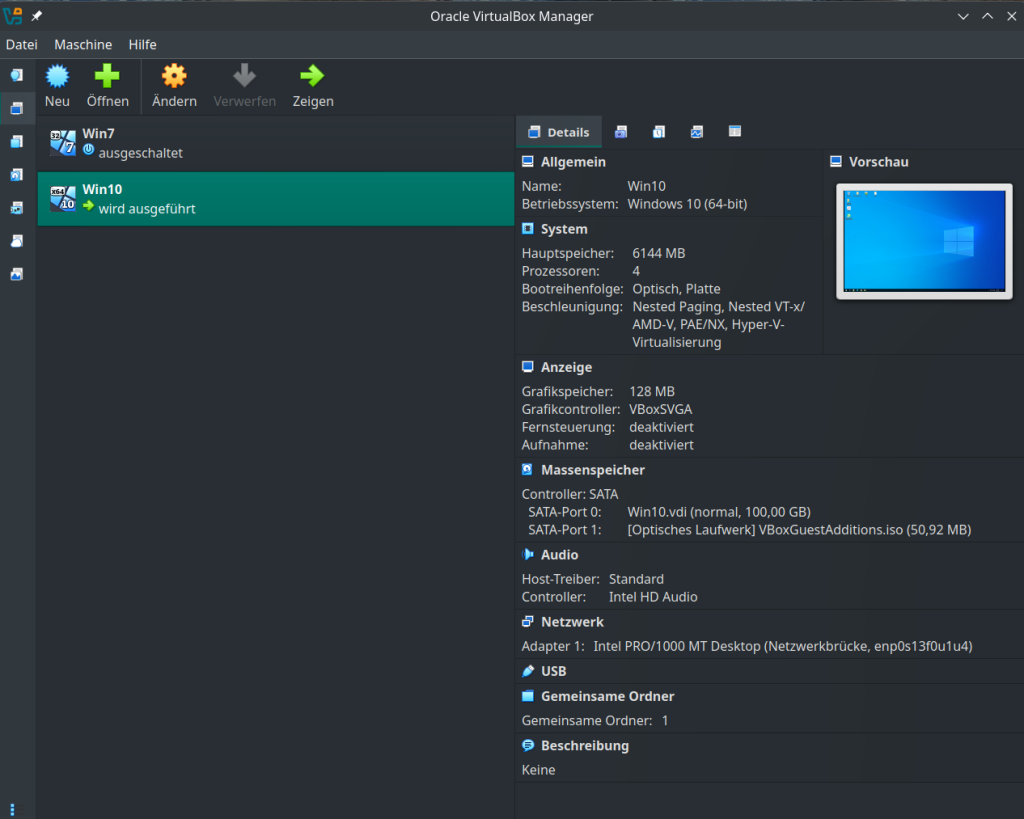This screenshot has height=819, width=1024.
Task: Switch to the Snapshots tab icon
Action: pos(621,132)
